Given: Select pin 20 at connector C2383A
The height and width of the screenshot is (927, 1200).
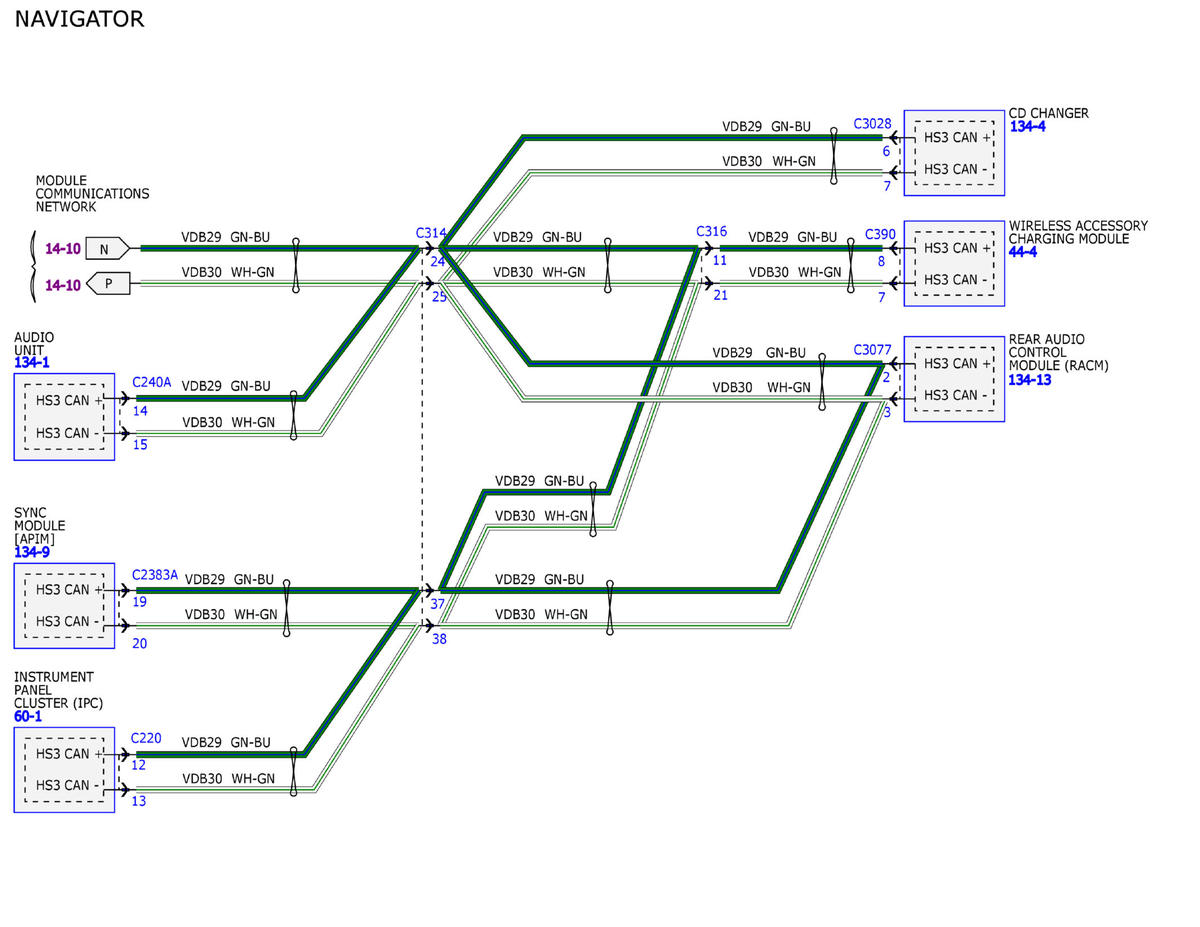Looking at the screenshot, I should coord(140,643).
